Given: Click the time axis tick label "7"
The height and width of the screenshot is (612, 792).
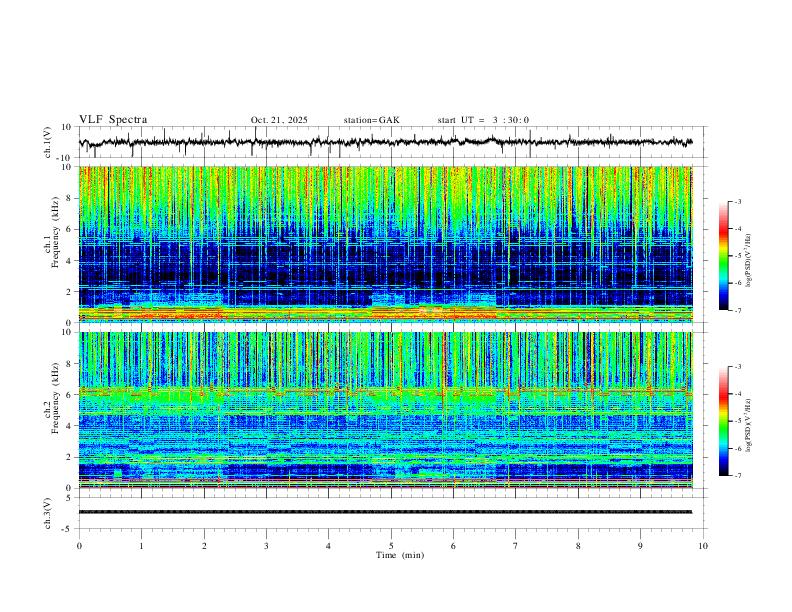Looking at the screenshot, I should click(516, 546).
